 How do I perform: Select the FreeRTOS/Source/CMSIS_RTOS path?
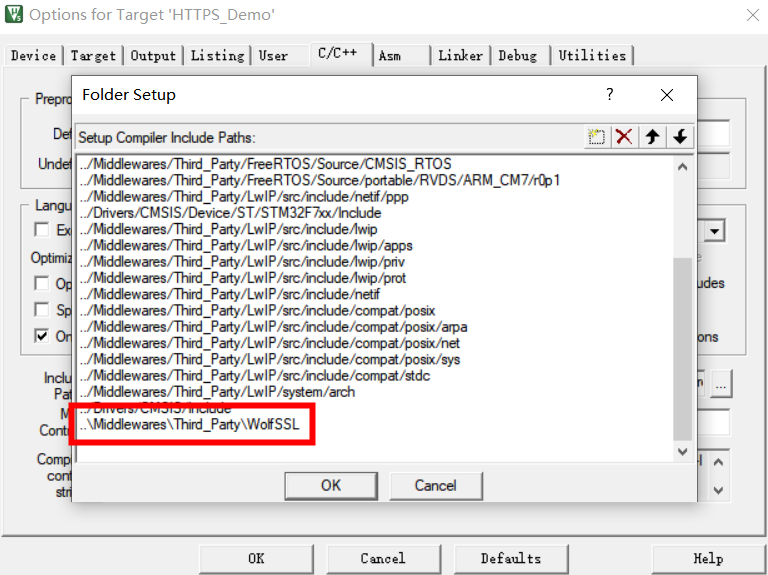(265, 164)
